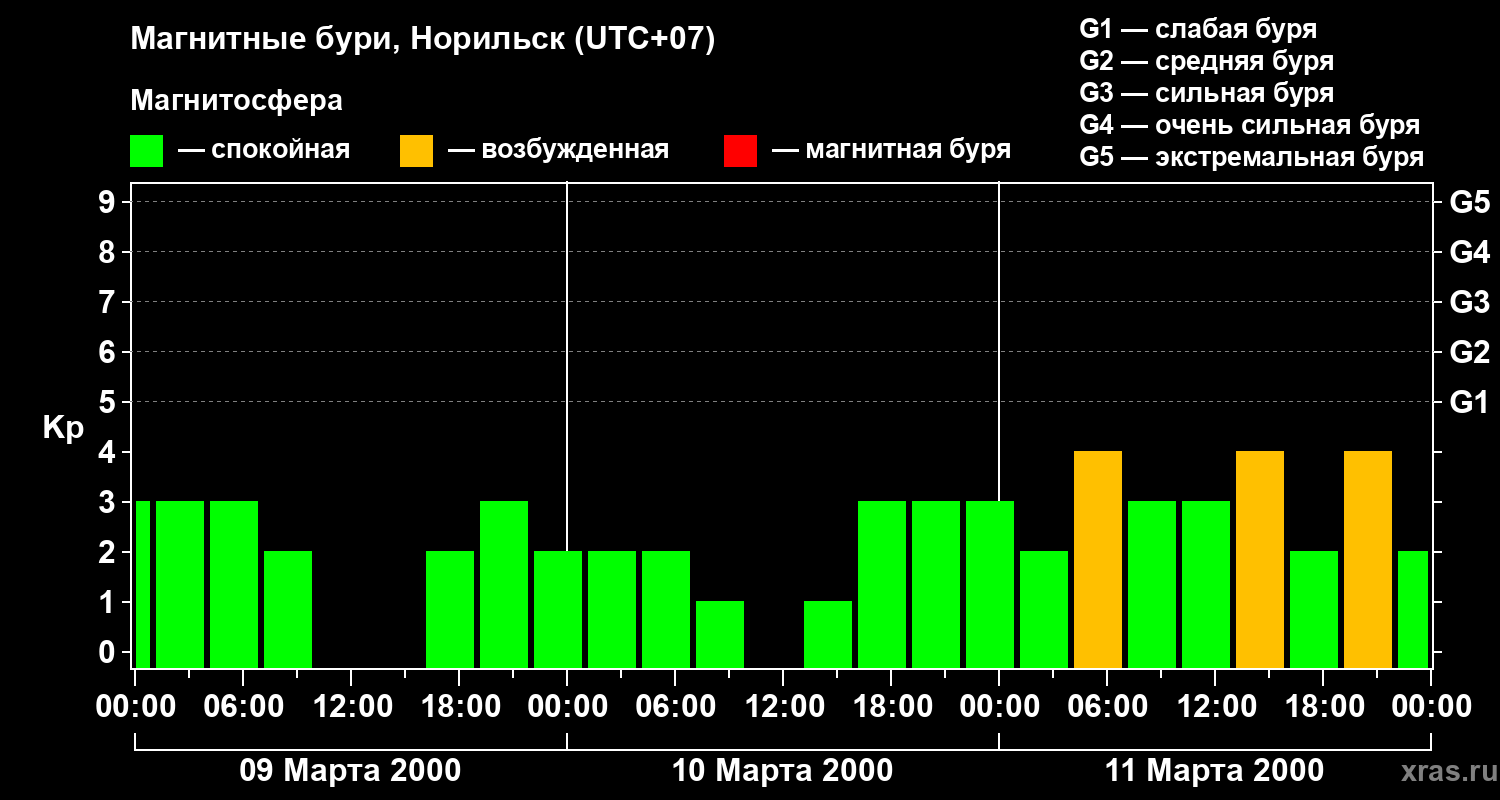The height and width of the screenshot is (800, 1500).
Task: Click the '— магнитная буря' legend label
Action: (x=892, y=151)
